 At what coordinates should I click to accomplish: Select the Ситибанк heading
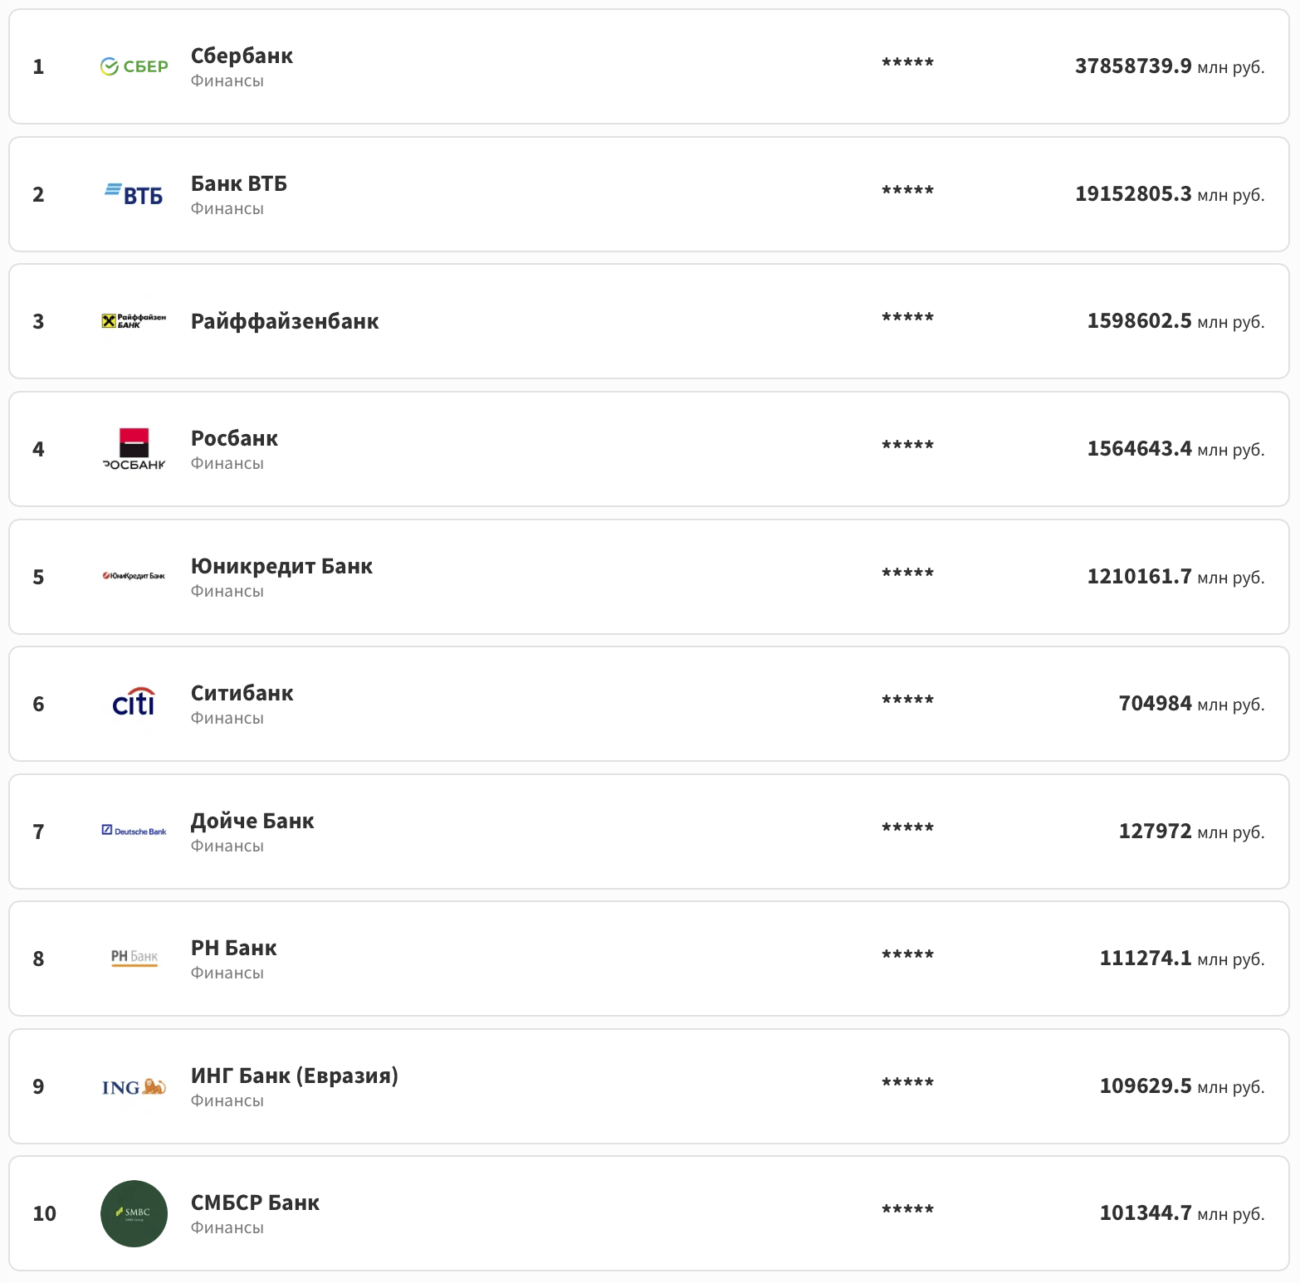coord(242,694)
